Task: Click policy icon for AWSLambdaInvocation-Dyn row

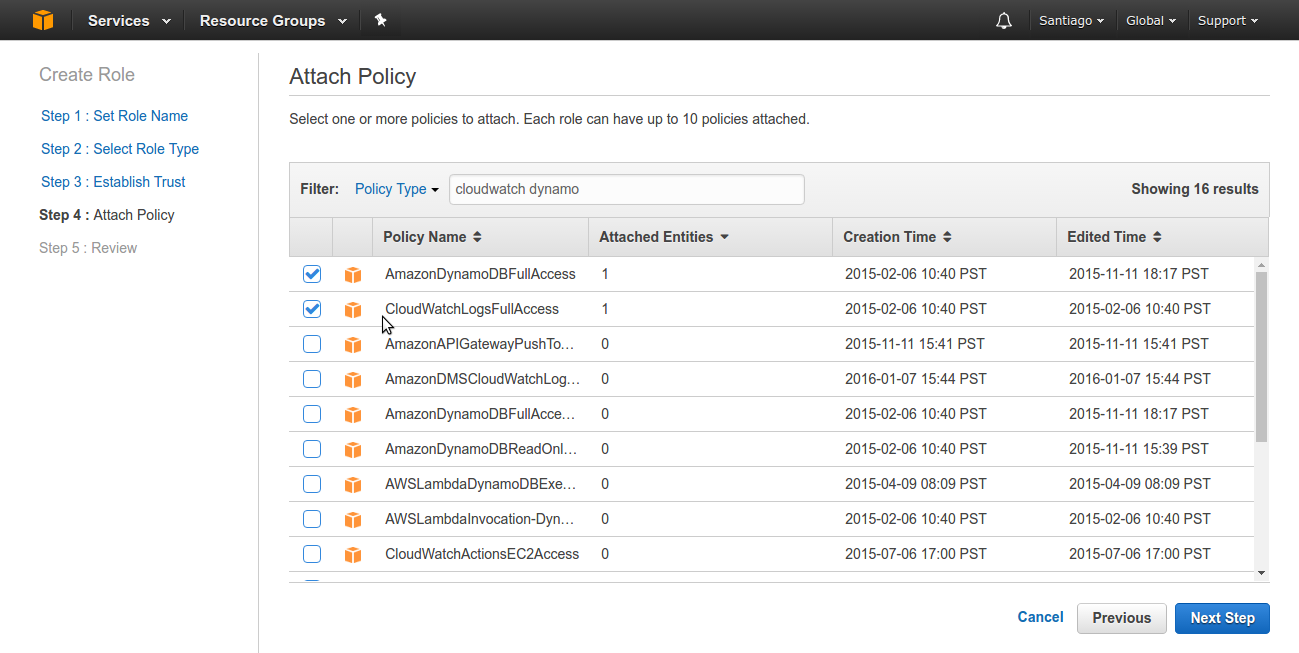Action: 352,519
